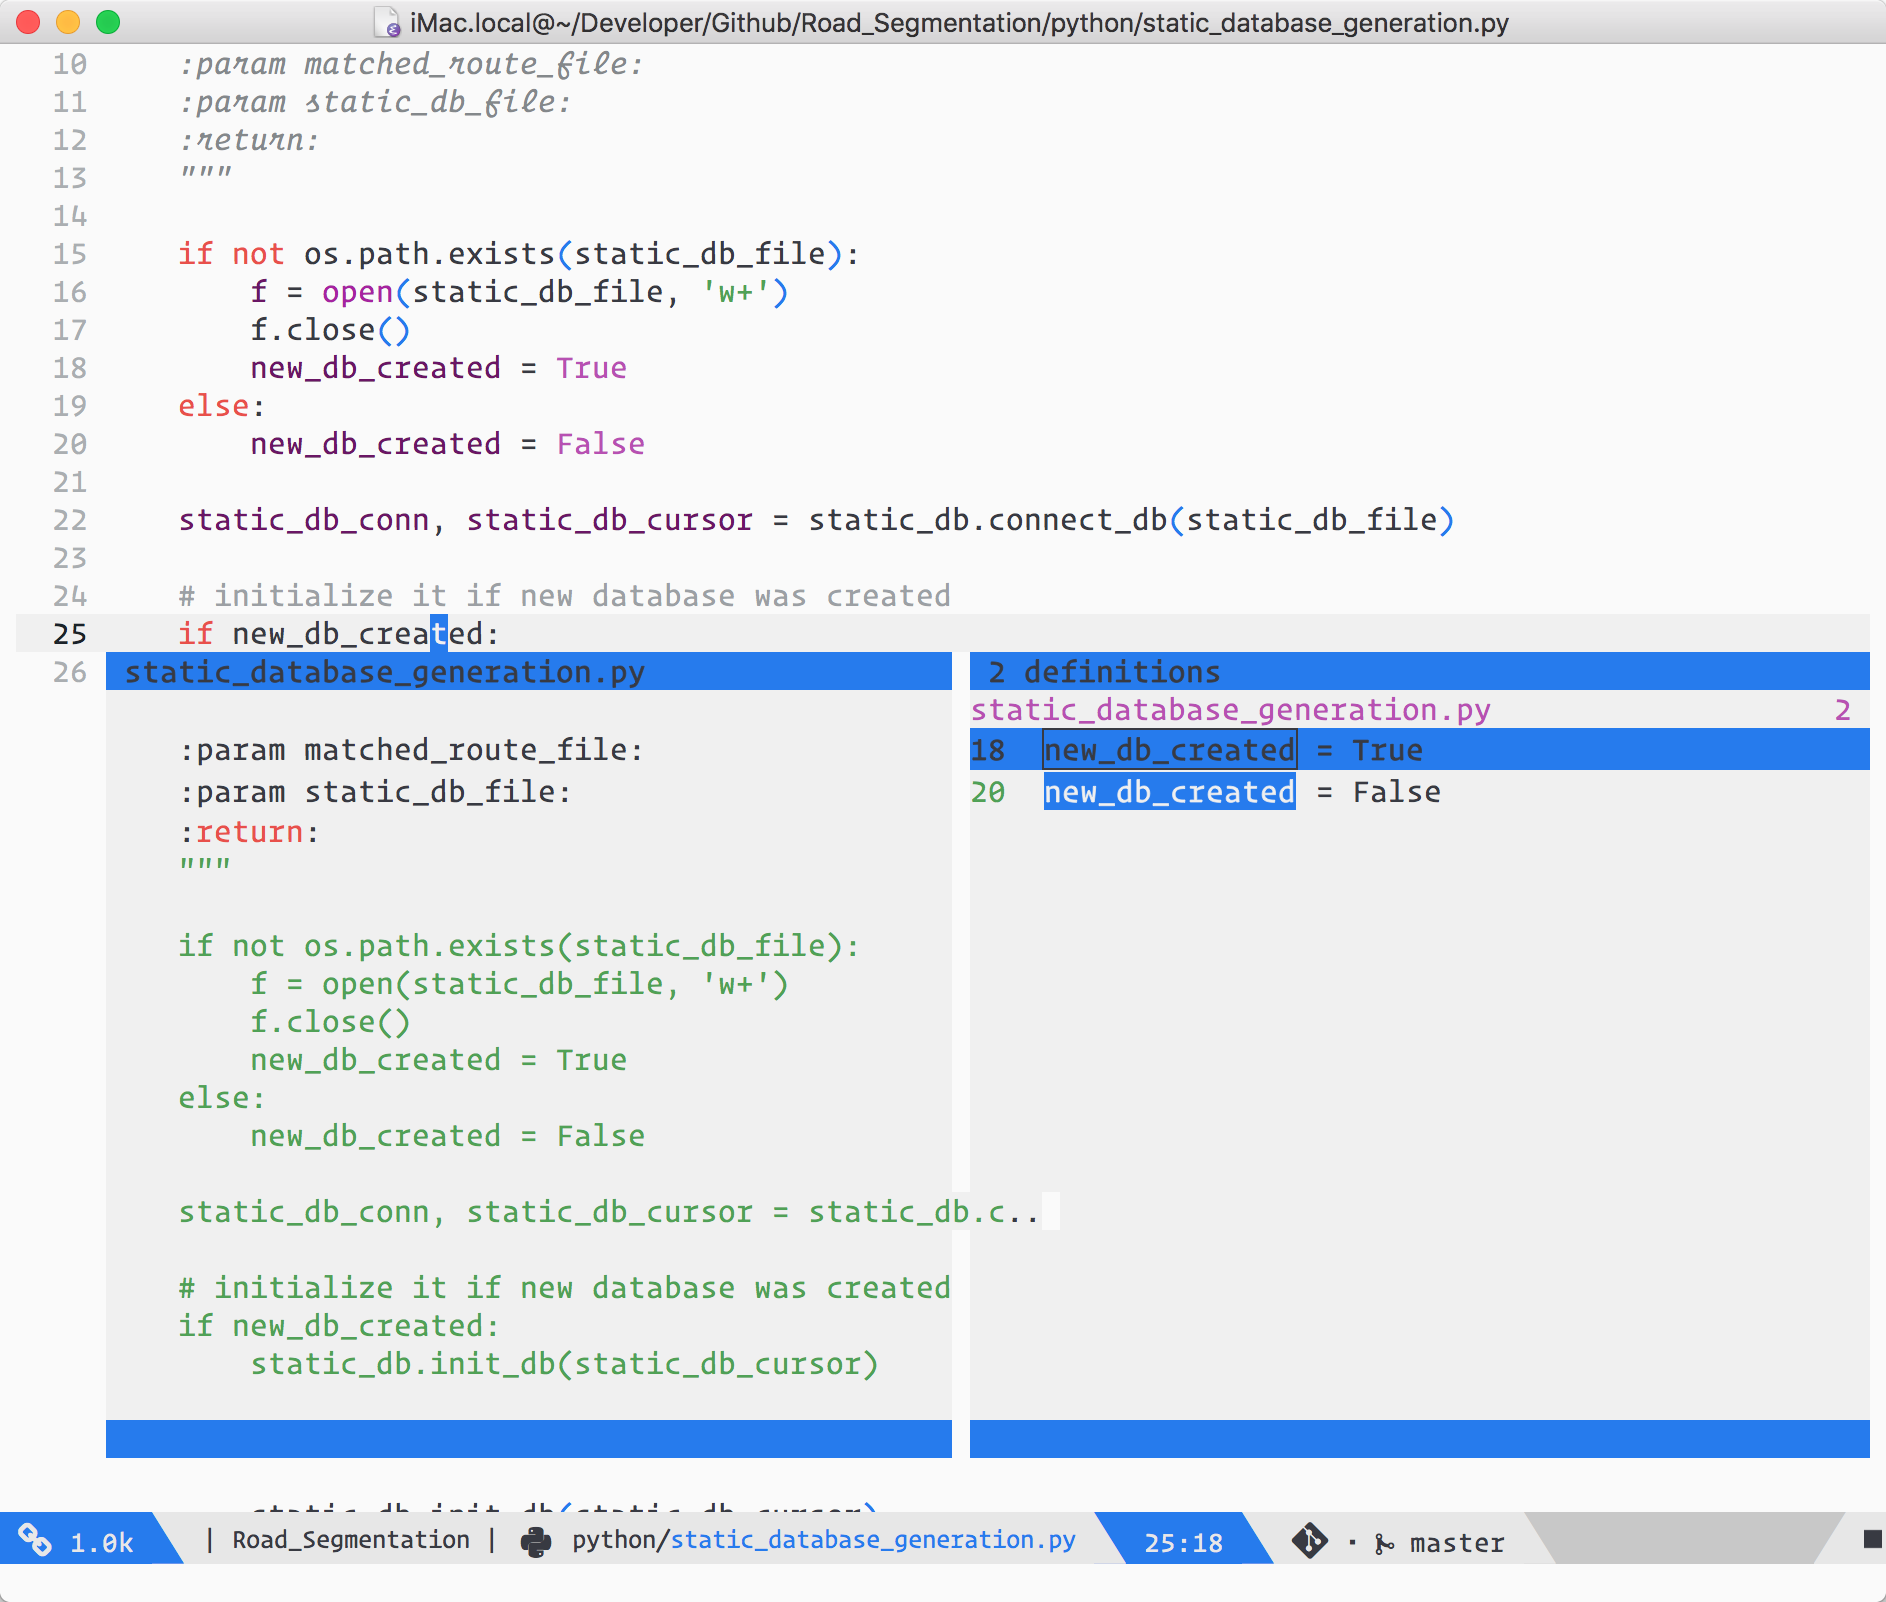Click the proxy document icon in the title bar

tap(388, 24)
